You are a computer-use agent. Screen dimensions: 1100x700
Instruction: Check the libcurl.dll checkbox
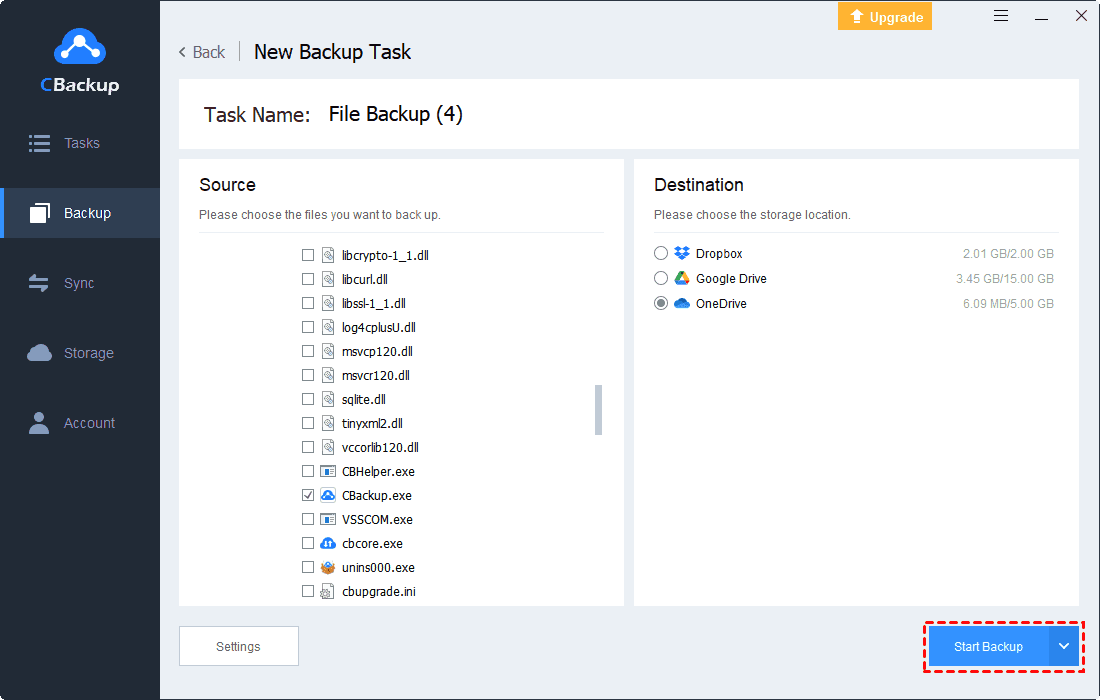pyautogui.click(x=308, y=280)
